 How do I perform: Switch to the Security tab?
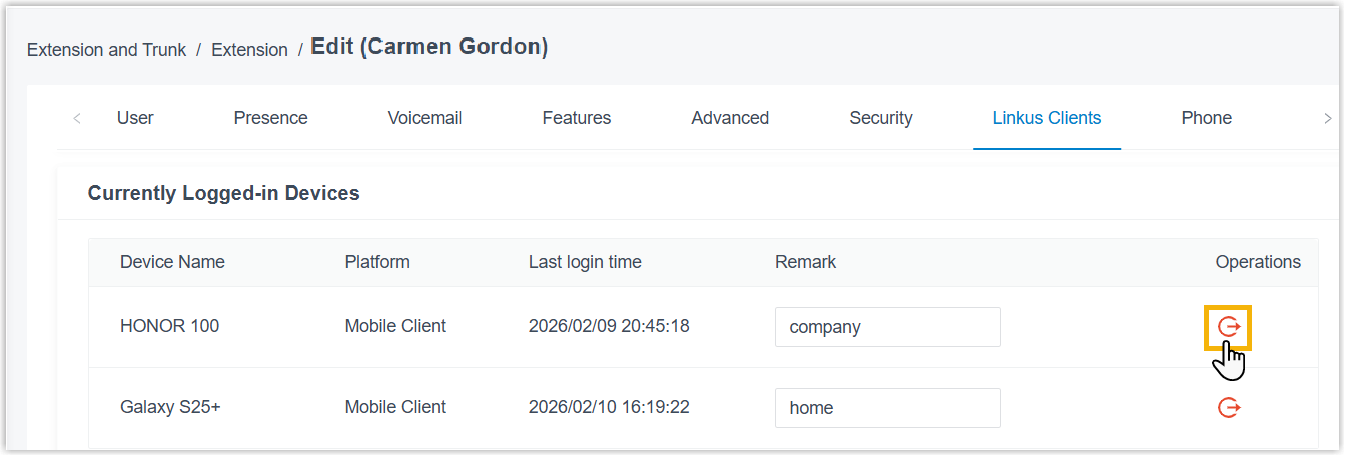[881, 118]
